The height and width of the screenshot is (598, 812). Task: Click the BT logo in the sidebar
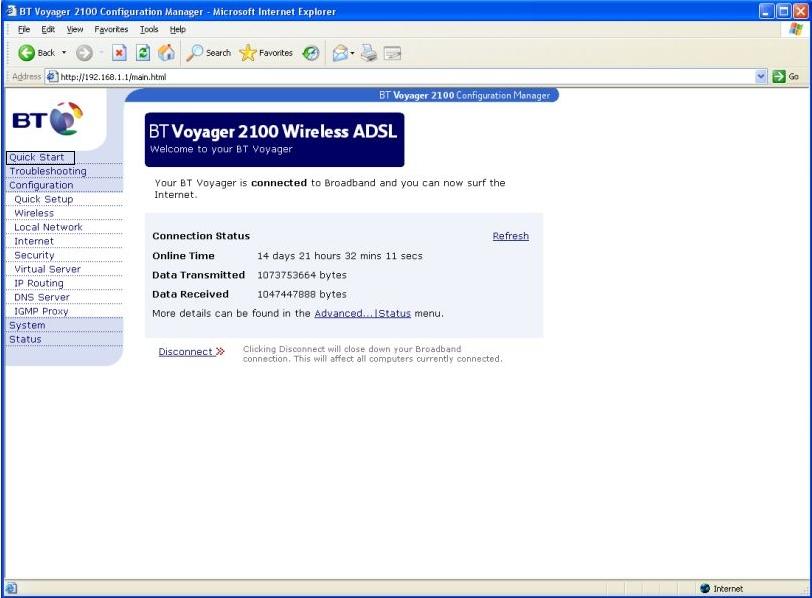pyautogui.click(x=48, y=119)
